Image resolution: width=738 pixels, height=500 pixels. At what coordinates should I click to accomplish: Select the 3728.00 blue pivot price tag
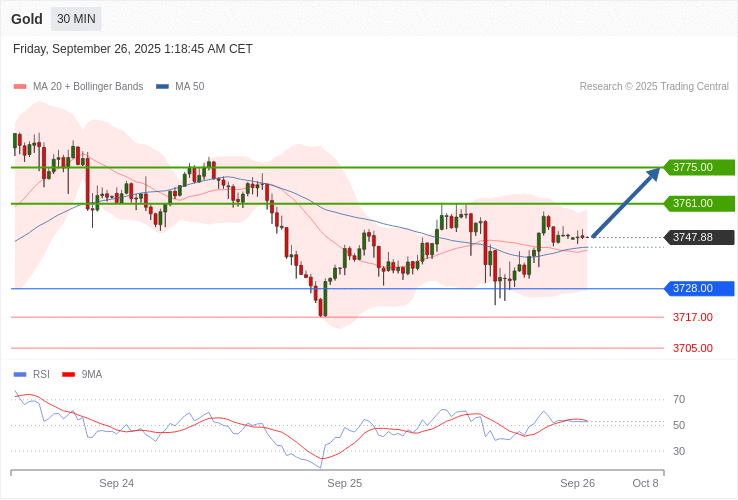click(x=698, y=288)
